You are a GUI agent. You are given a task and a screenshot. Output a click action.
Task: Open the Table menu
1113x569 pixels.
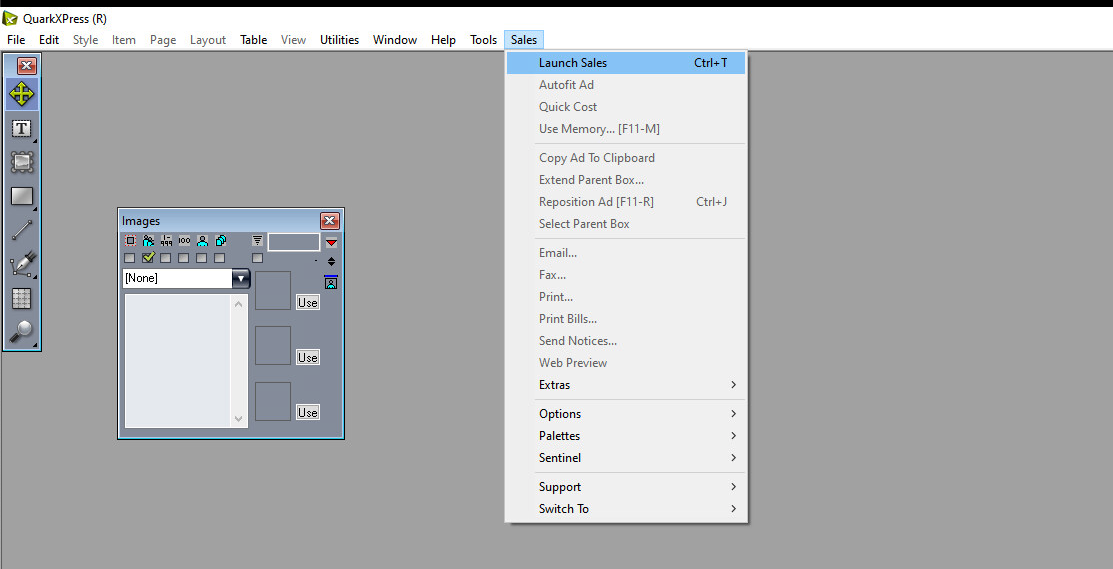(x=253, y=40)
